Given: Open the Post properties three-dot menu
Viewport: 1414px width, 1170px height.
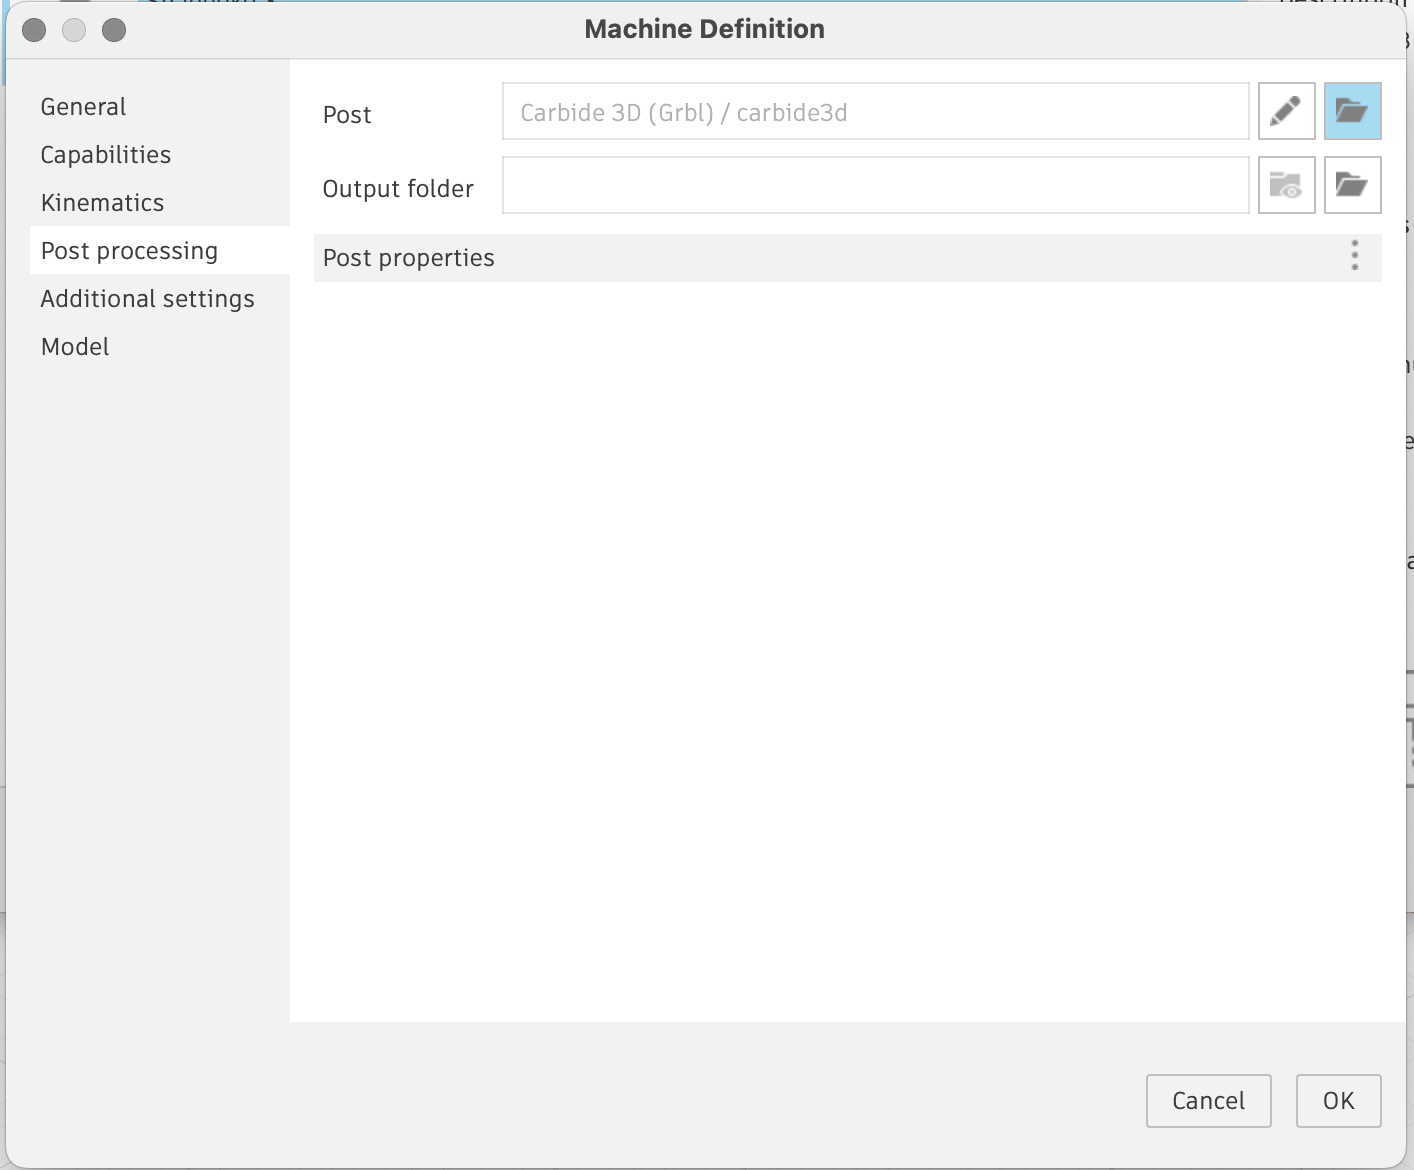Looking at the screenshot, I should click(x=1355, y=256).
